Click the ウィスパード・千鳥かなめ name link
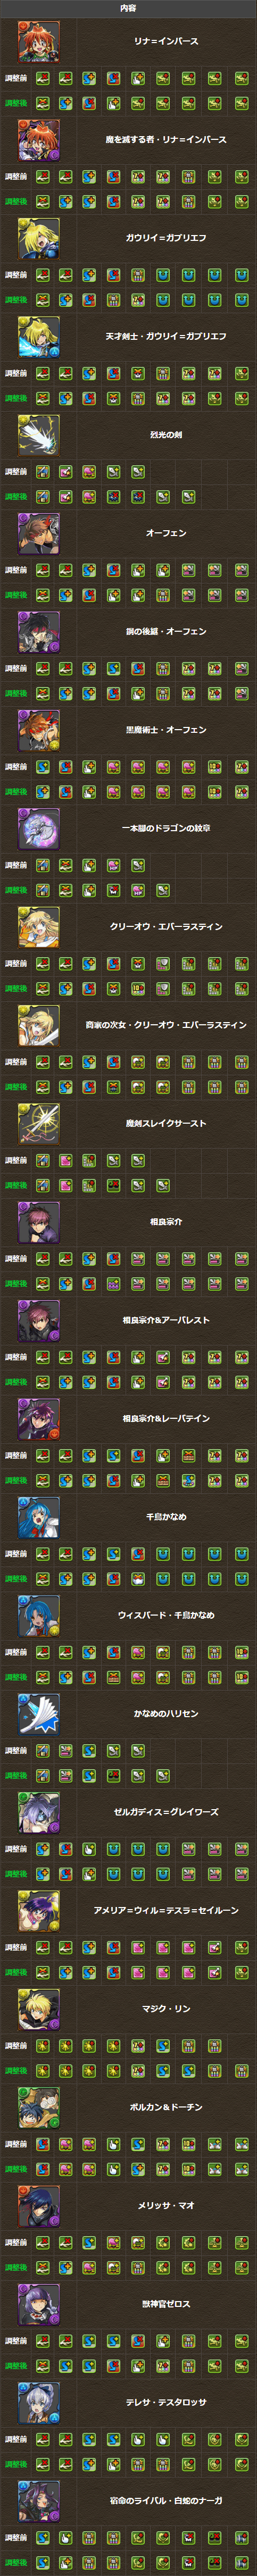257x2576 pixels. pos(166,1615)
